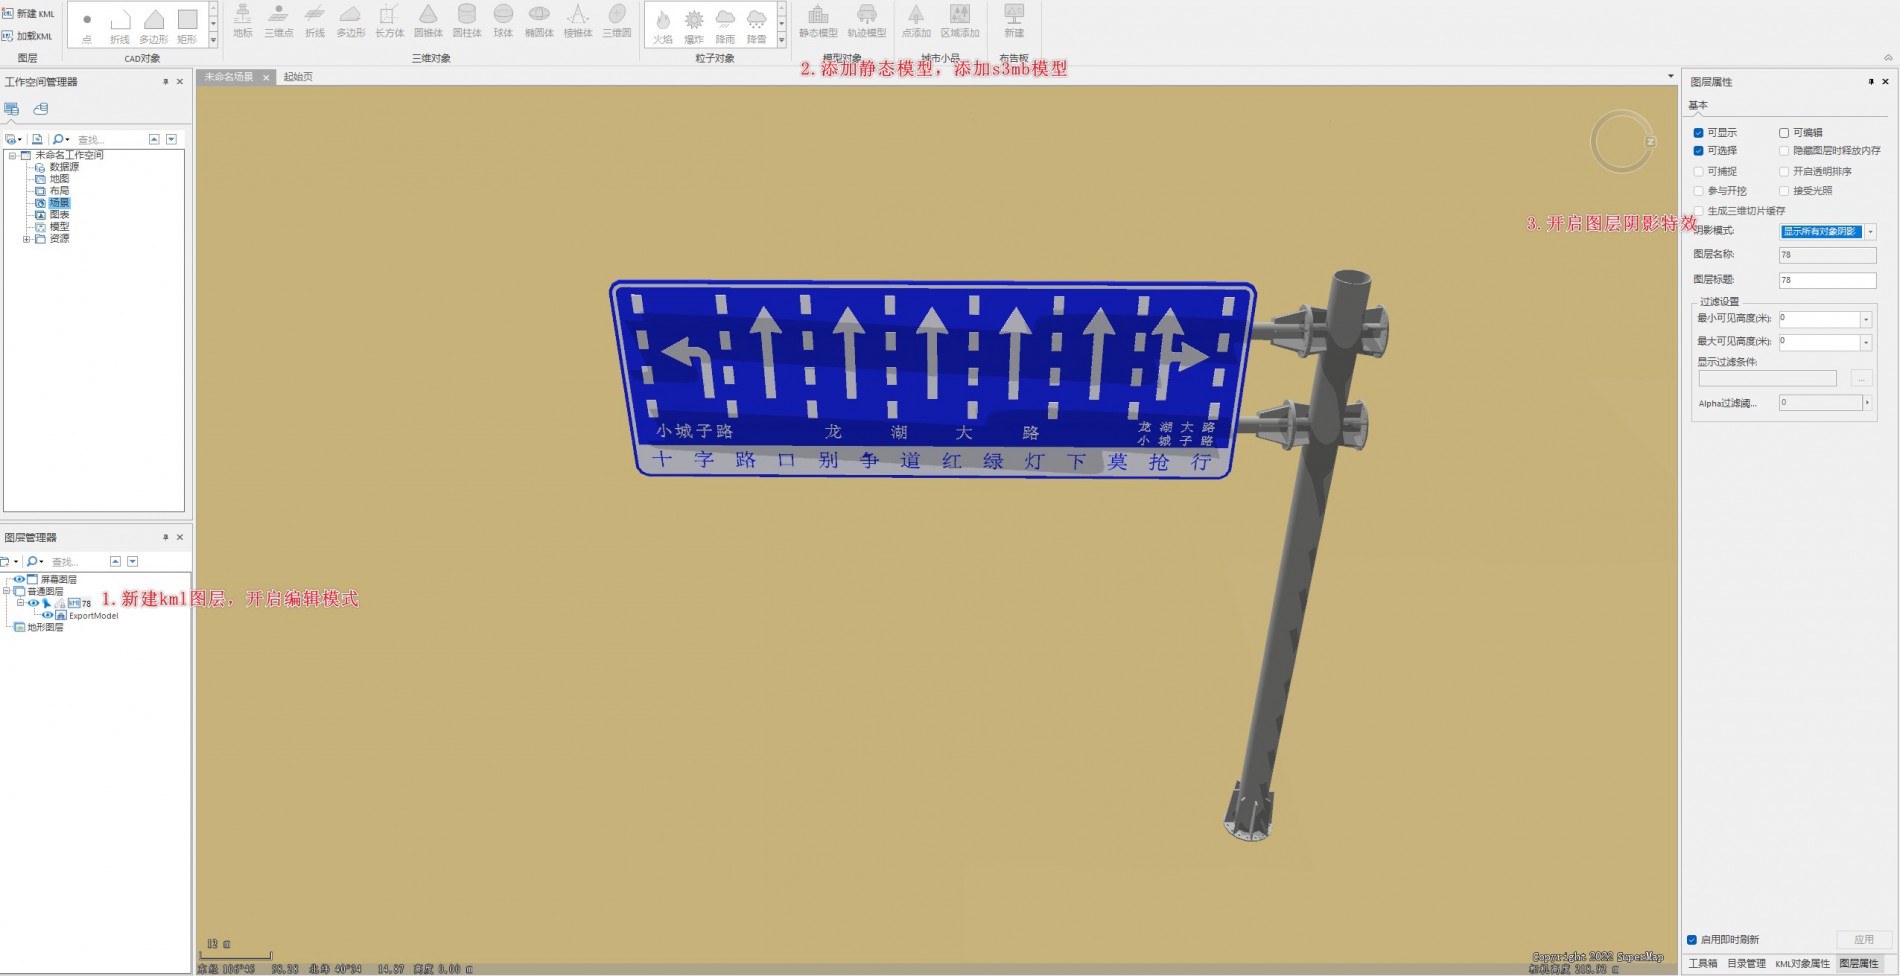Click the 图层标题 input field

pos(1827,281)
